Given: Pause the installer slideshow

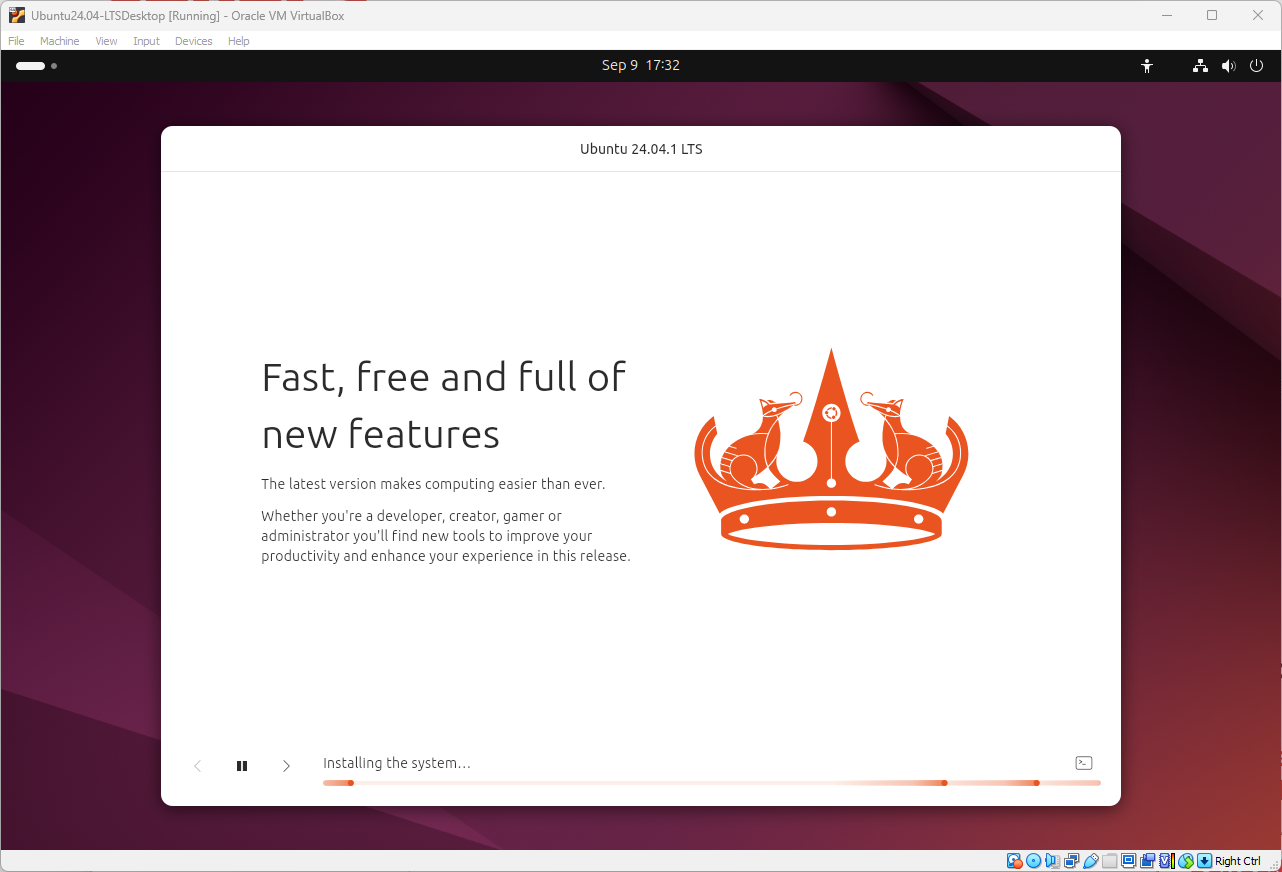Looking at the screenshot, I should [242, 766].
